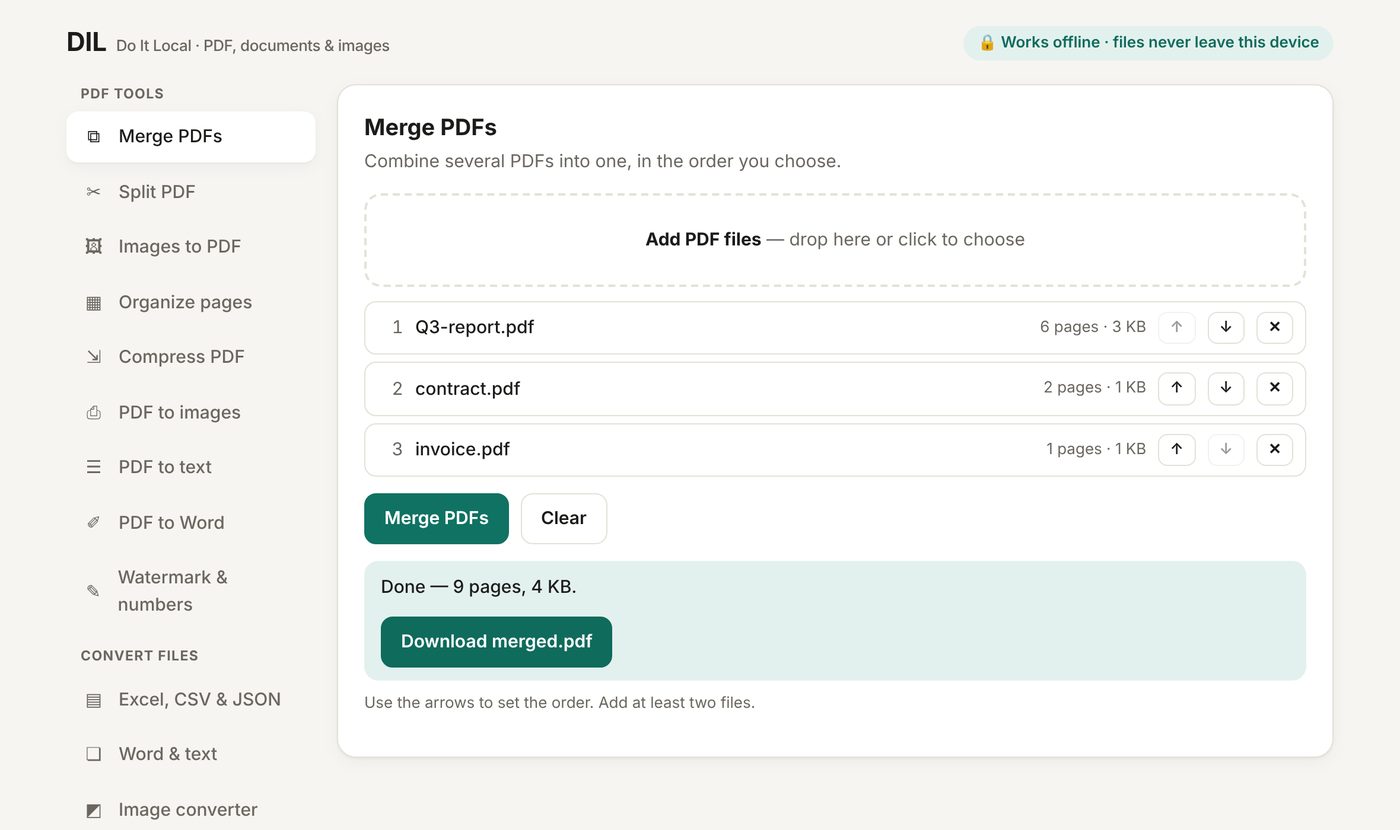The width and height of the screenshot is (1400, 830).
Task: Click the Add PDF files drop zone
Action: [835, 240]
